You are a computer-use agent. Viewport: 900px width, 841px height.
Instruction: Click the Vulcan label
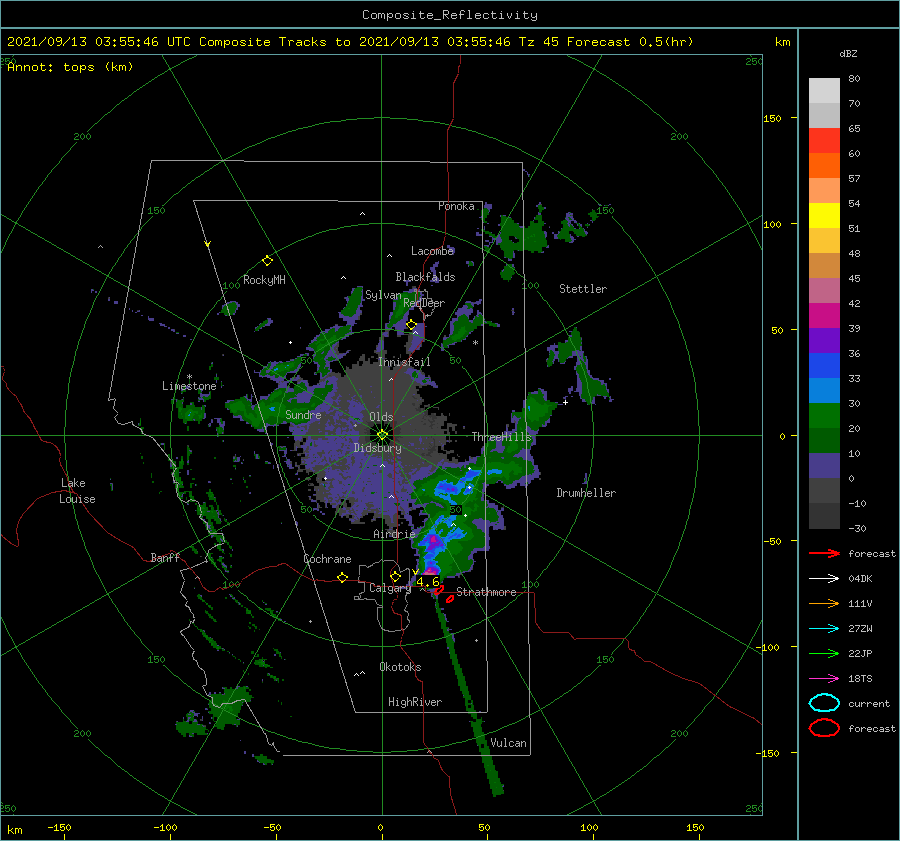coord(508,743)
